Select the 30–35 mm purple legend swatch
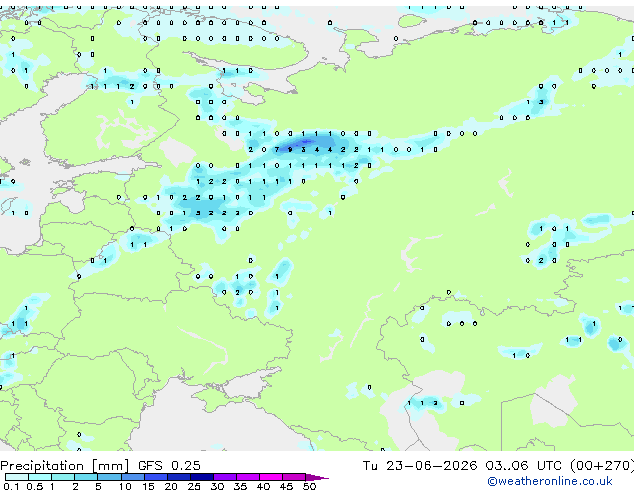The height and width of the screenshot is (490, 634). [225, 477]
